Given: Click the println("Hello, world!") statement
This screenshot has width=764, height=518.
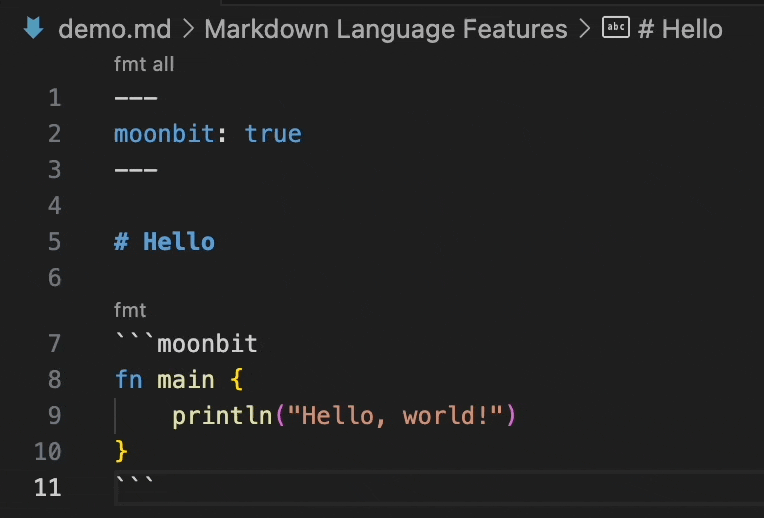Looking at the screenshot, I should (x=344, y=416).
